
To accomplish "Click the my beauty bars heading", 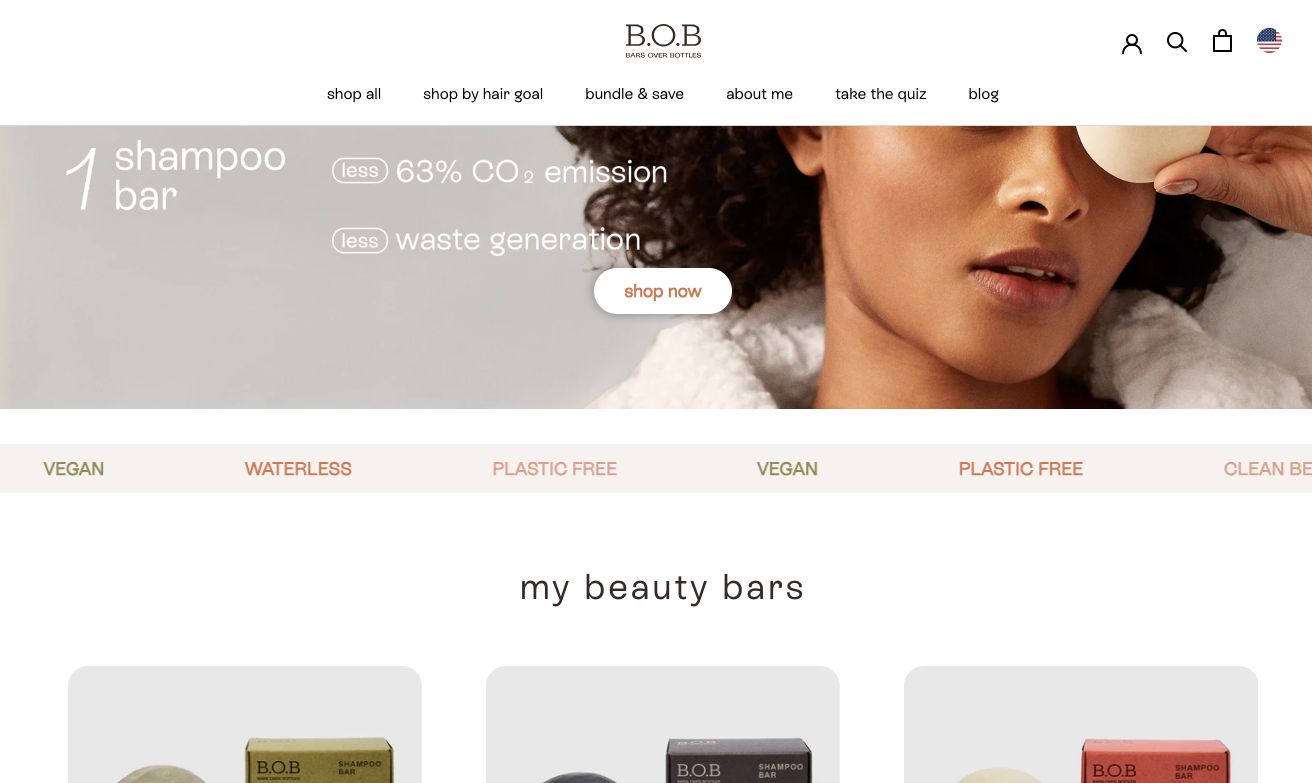I will pos(662,588).
